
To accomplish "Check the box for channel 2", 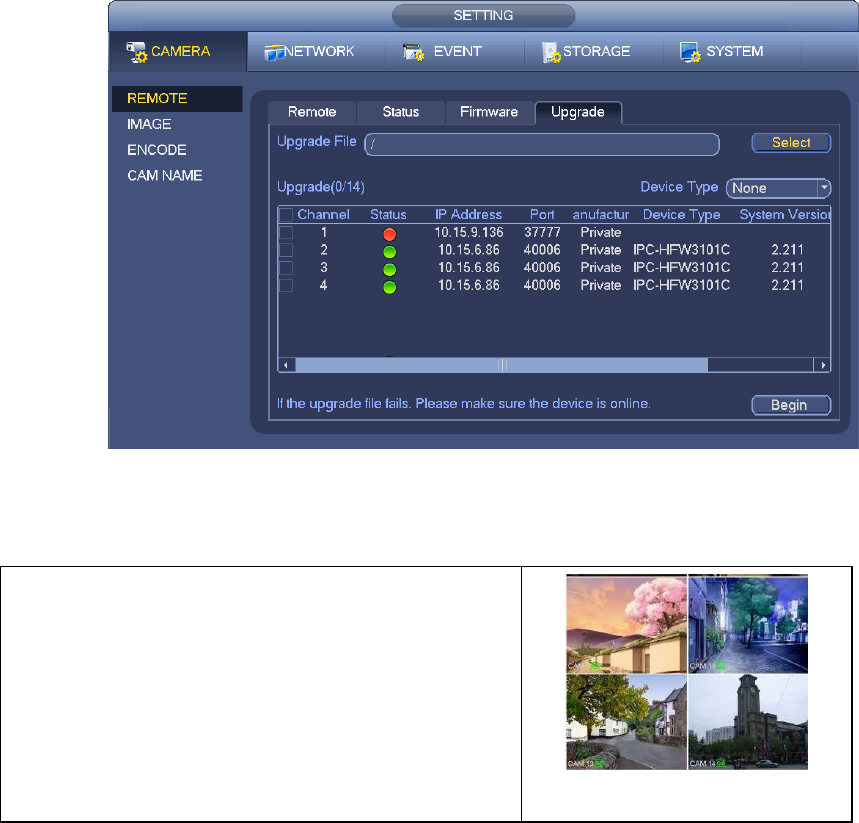I will [286, 250].
